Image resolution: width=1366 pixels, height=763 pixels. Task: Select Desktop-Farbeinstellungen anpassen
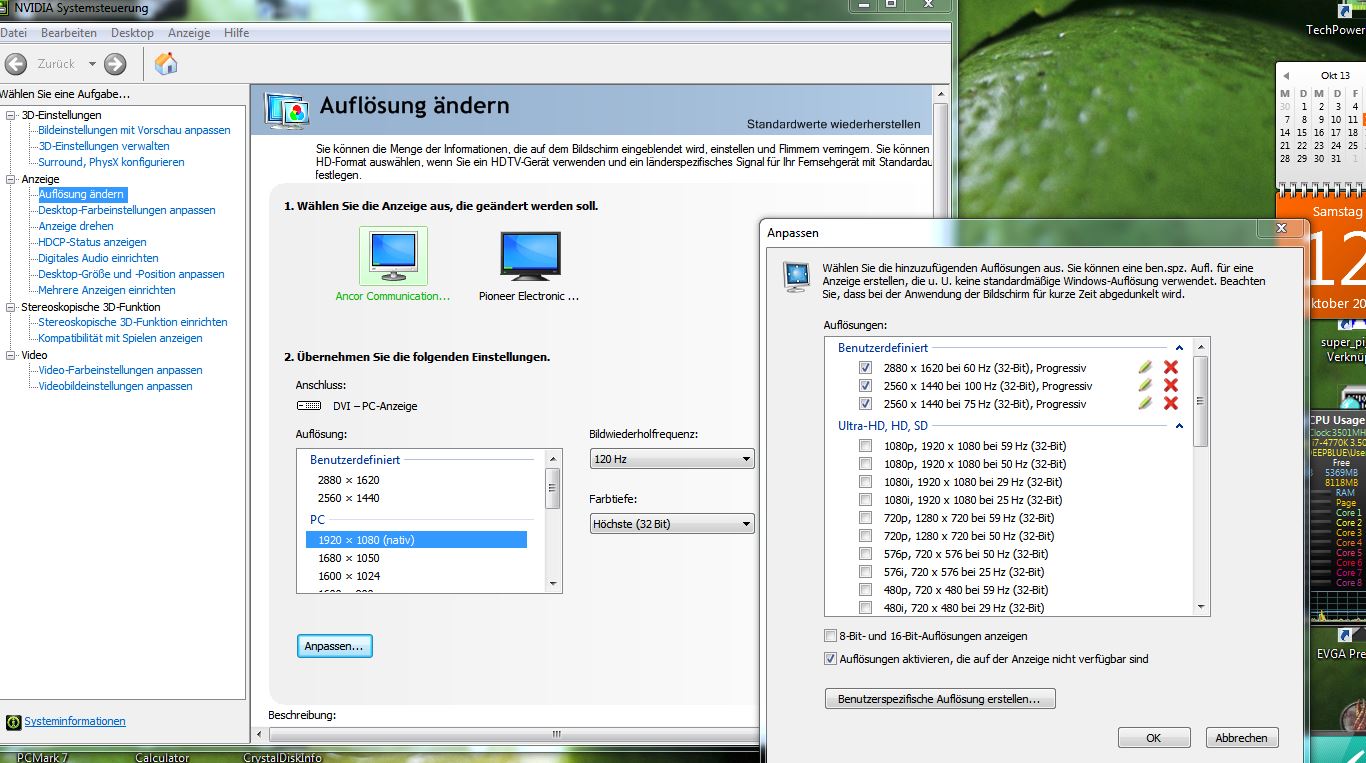point(127,210)
